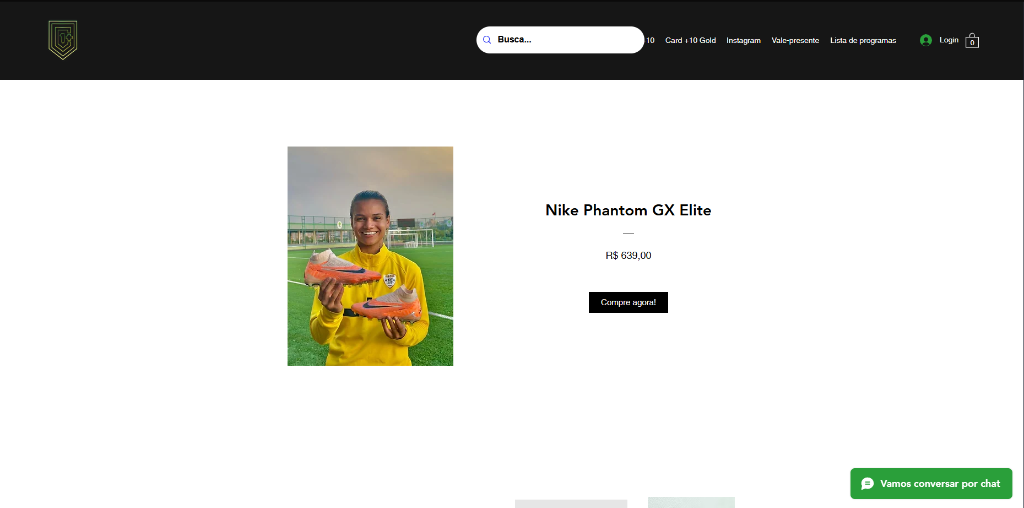
Task: Click the chat bubble icon
Action: click(x=867, y=484)
